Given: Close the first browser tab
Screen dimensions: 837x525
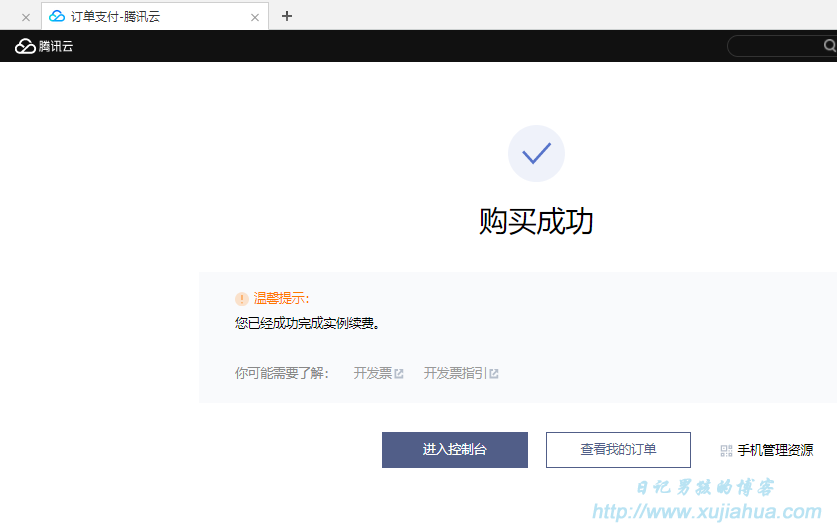Looking at the screenshot, I should click(x=26, y=18).
